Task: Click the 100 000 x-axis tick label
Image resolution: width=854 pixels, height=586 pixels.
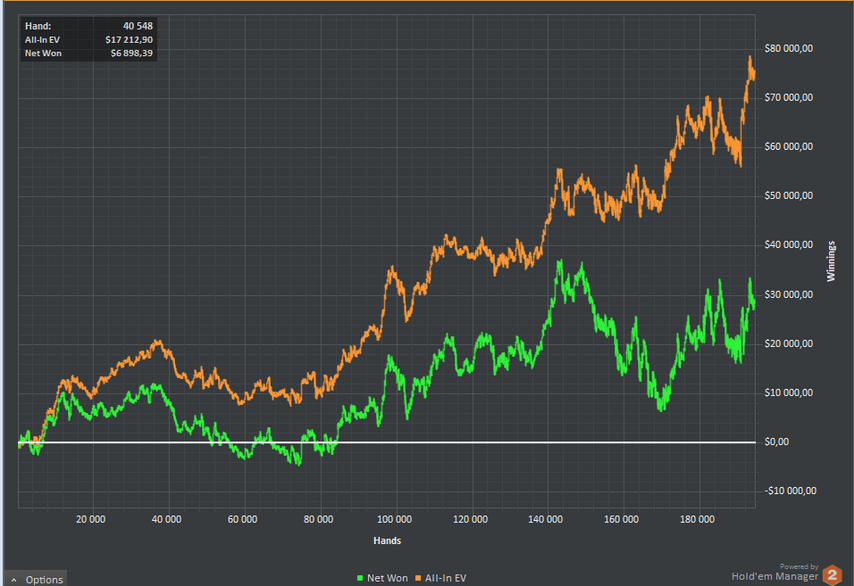Action: (x=394, y=519)
